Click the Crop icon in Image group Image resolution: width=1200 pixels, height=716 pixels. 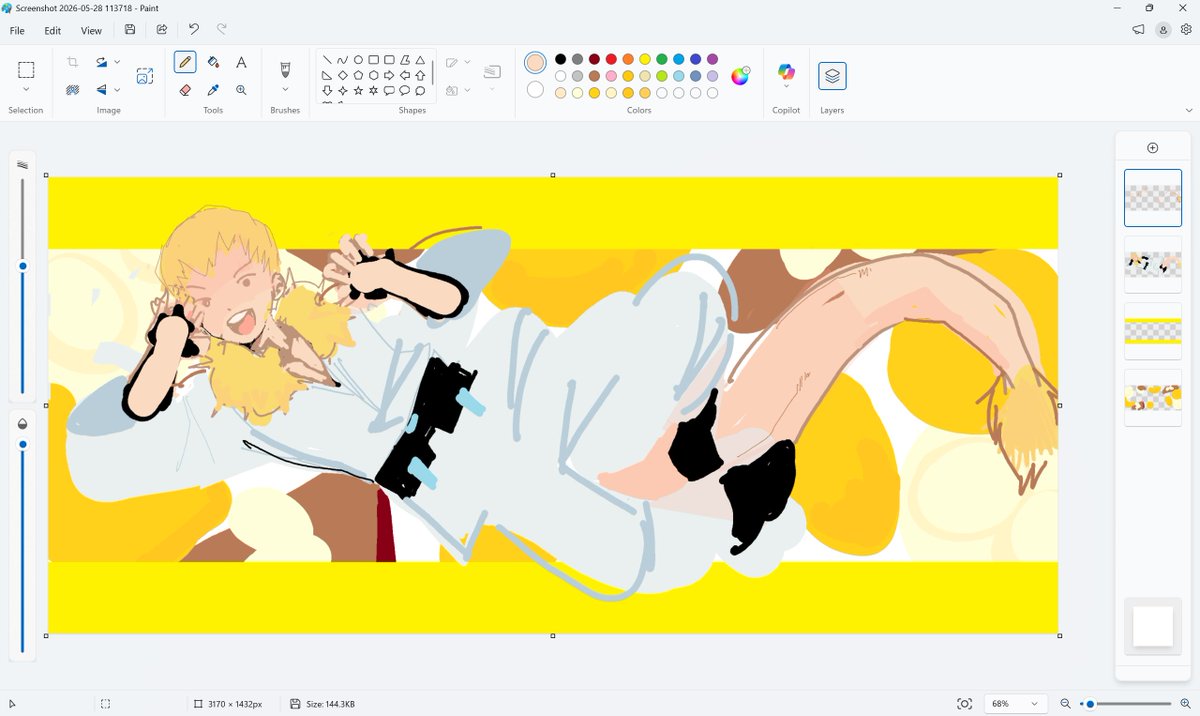point(73,62)
